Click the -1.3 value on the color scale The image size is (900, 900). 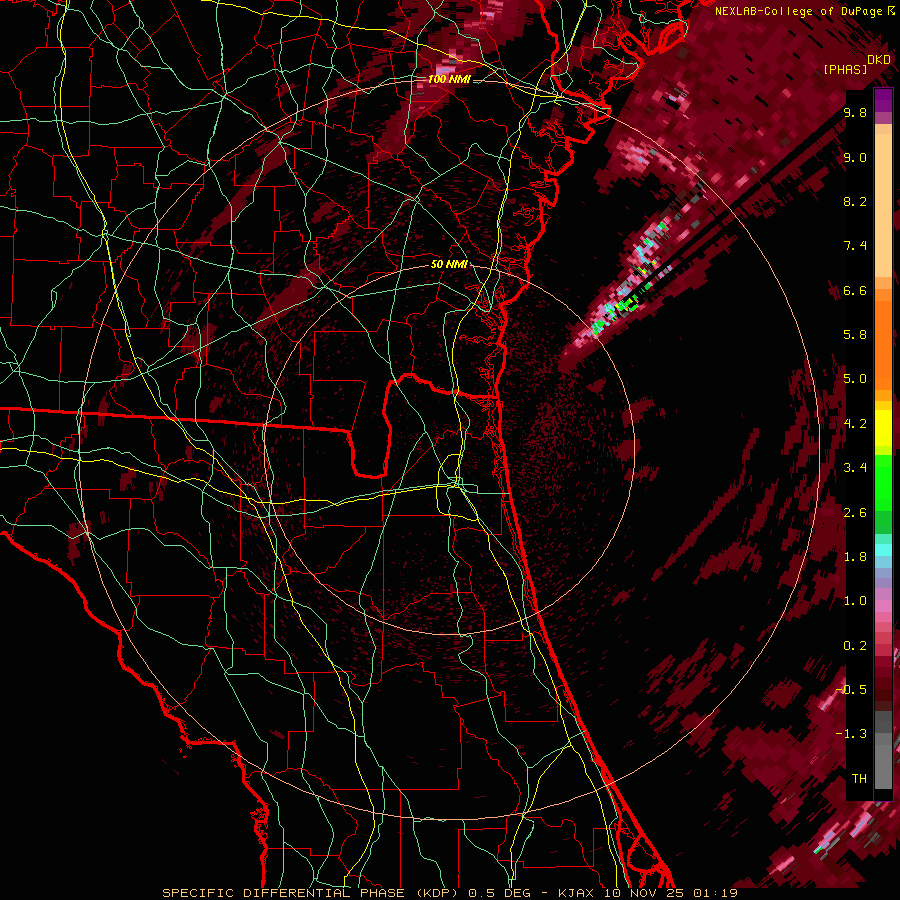pyautogui.click(x=851, y=734)
